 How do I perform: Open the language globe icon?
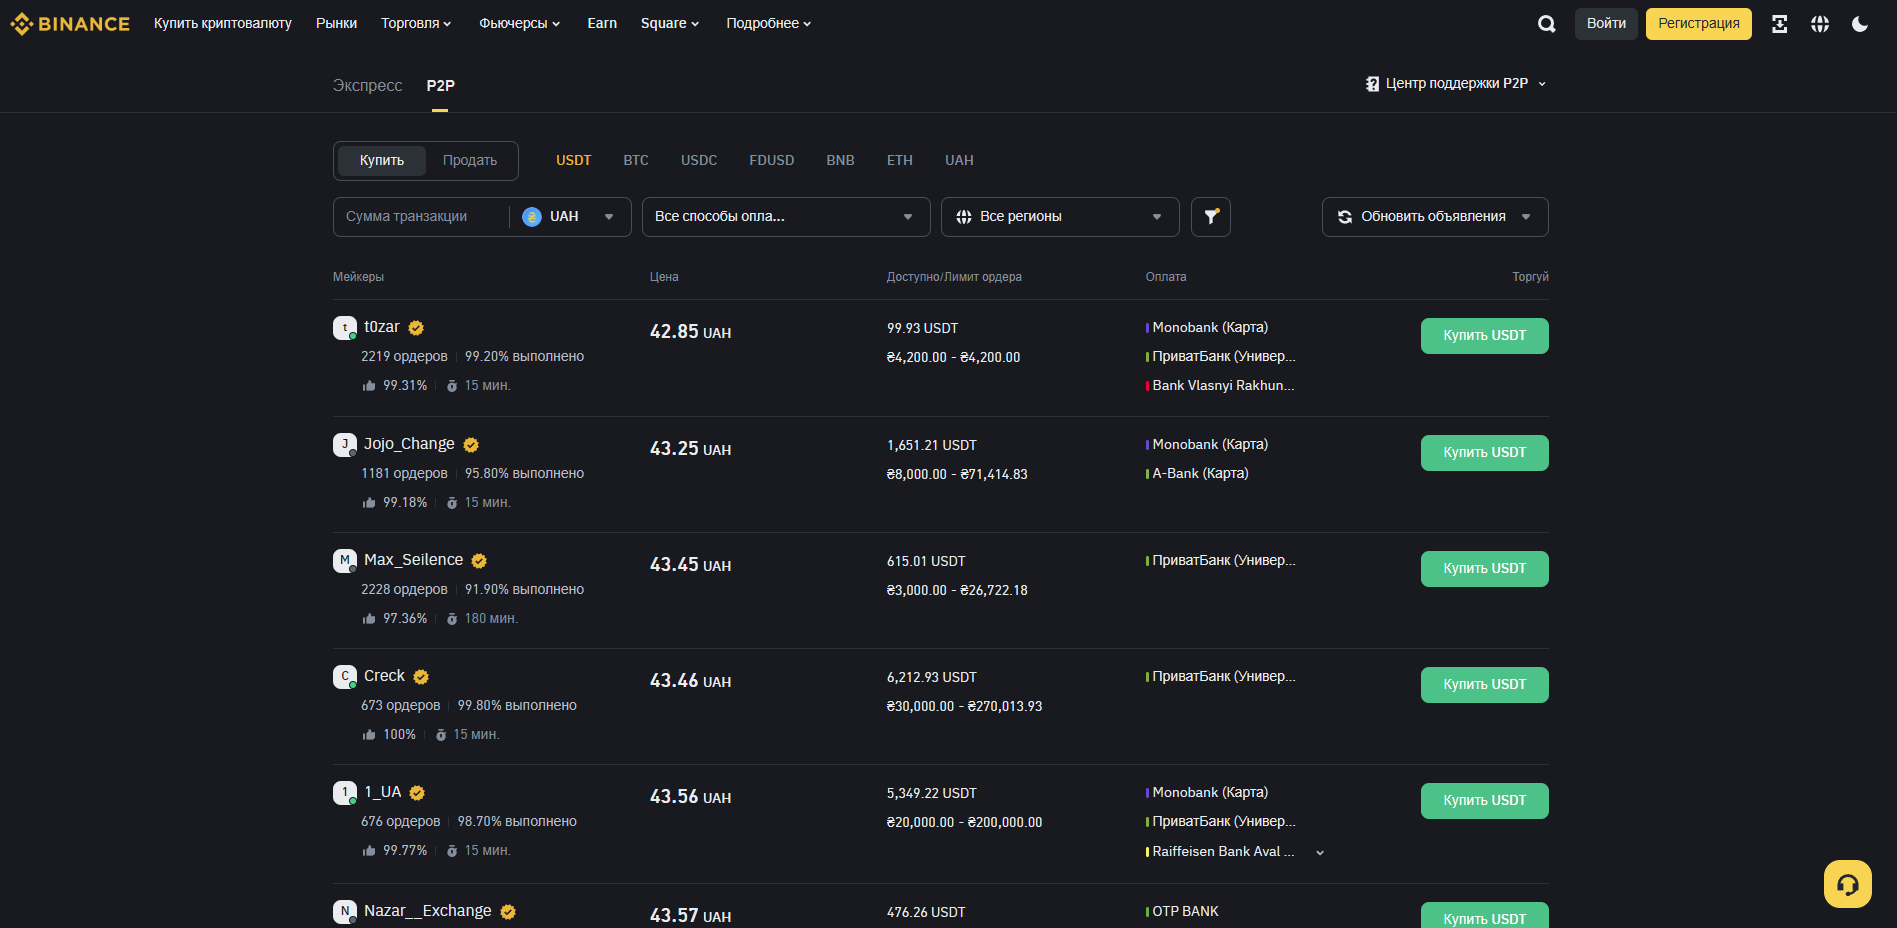(1819, 23)
